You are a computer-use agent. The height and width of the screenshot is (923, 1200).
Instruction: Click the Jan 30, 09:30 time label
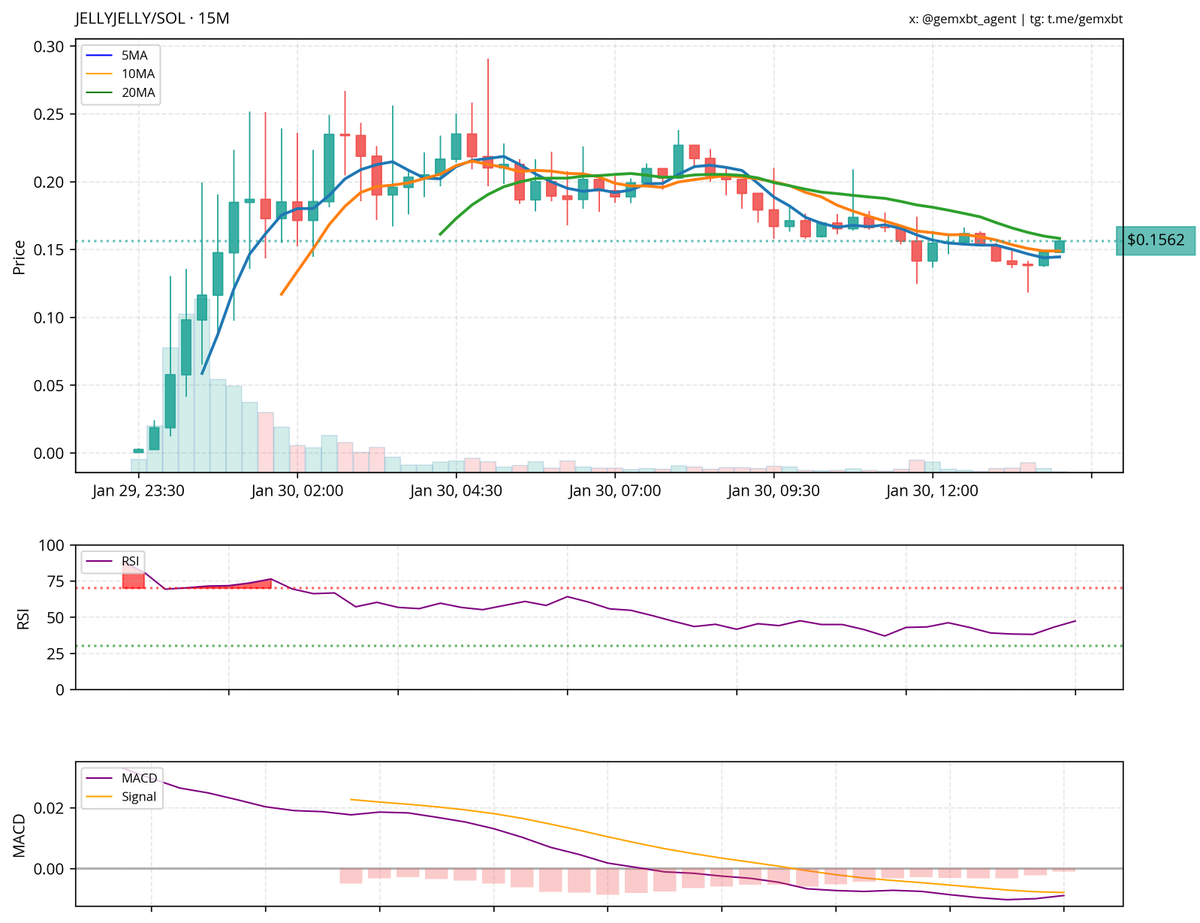pyautogui.click(x=774, y=490)
